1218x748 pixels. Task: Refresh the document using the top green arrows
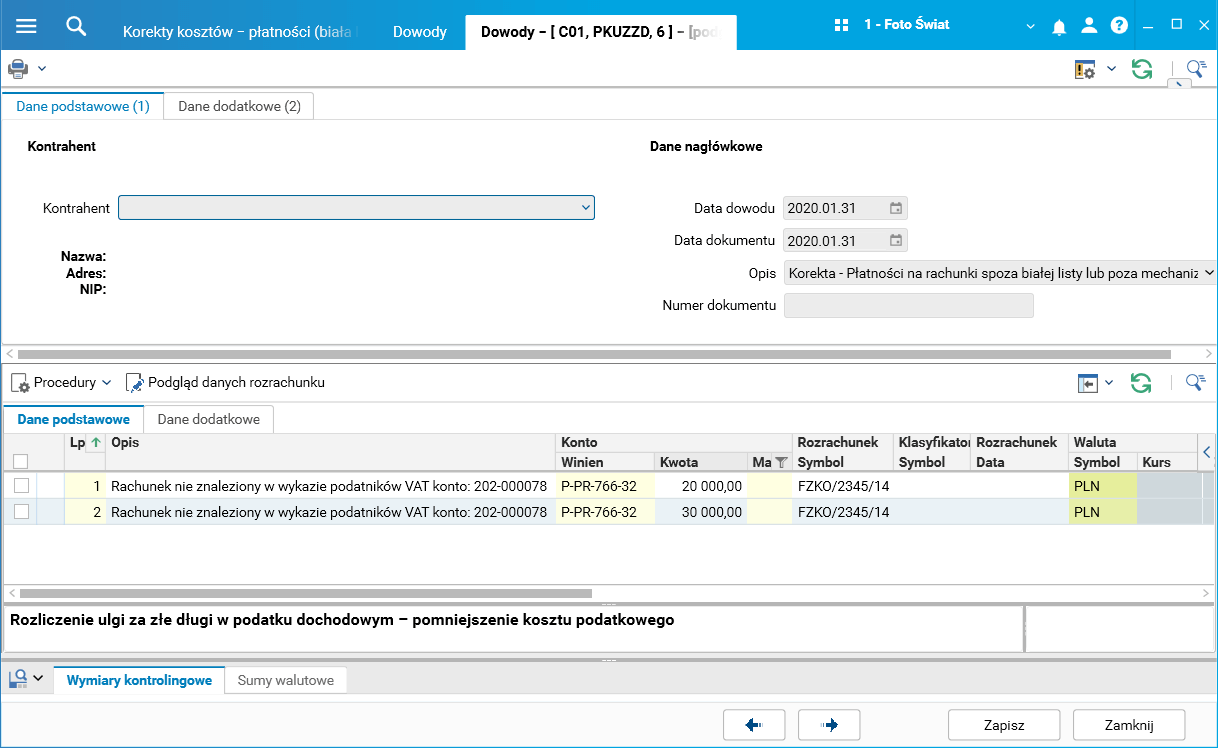pos(1141,69)
